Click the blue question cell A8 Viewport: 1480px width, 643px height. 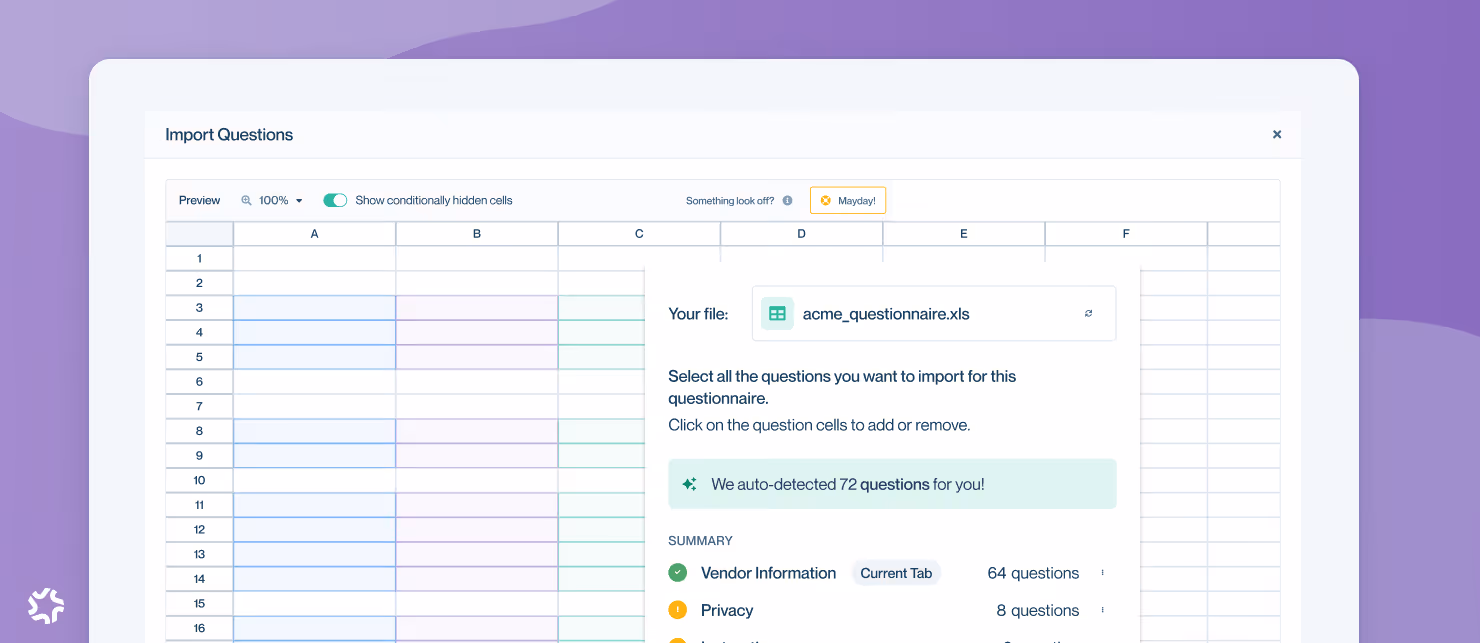[315, 431]
